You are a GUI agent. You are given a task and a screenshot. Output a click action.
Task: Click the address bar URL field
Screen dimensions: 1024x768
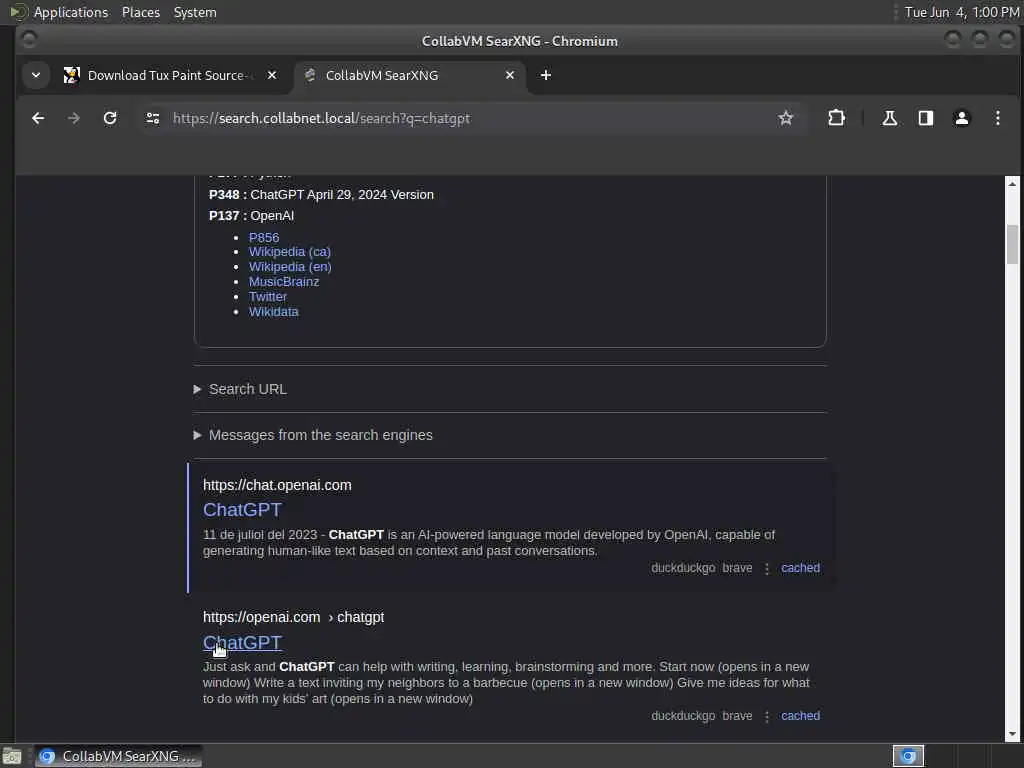click(x=470, y=118)
